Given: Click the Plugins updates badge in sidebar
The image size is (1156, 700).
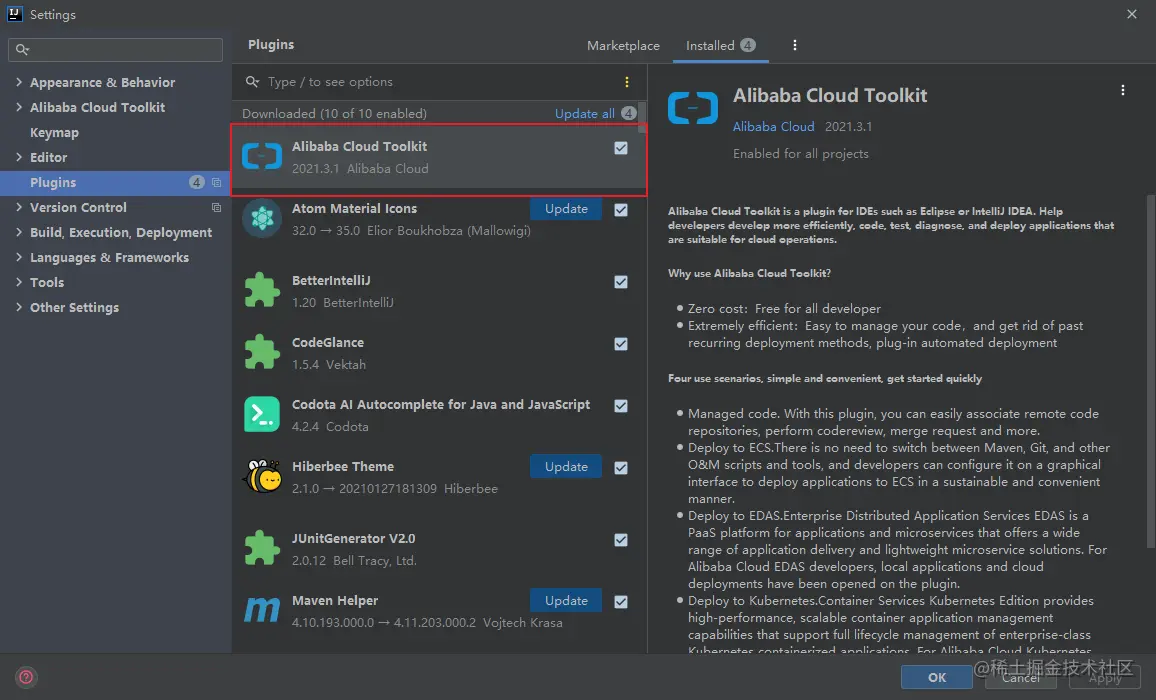Looking at the screenshot, I should point(196,182).
